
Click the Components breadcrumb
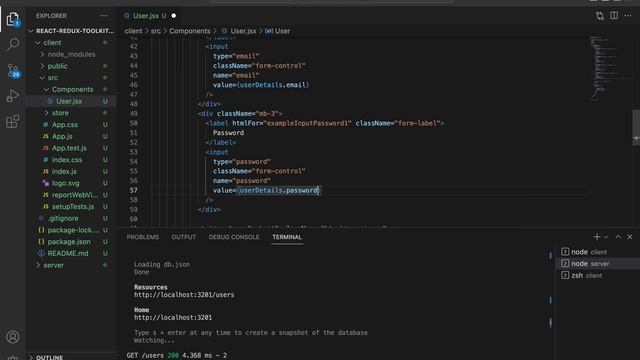(x=190, y=31)
